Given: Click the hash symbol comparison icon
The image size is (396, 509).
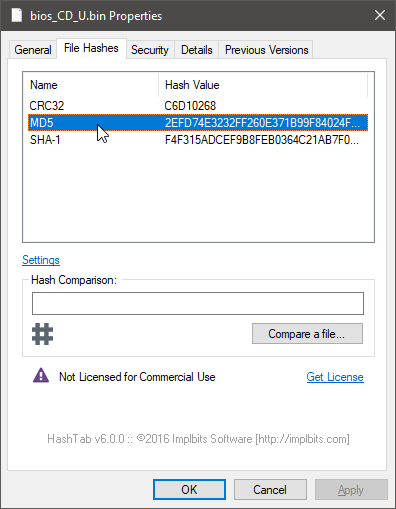Looking at the screenshot, I should pyautogui.click(x=42, y=334).
